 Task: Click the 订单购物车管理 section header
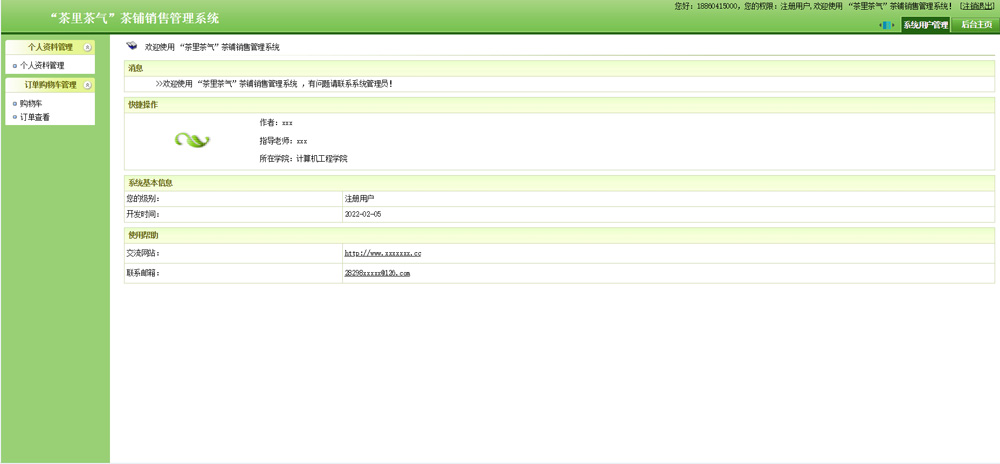[x=50, y=85]
